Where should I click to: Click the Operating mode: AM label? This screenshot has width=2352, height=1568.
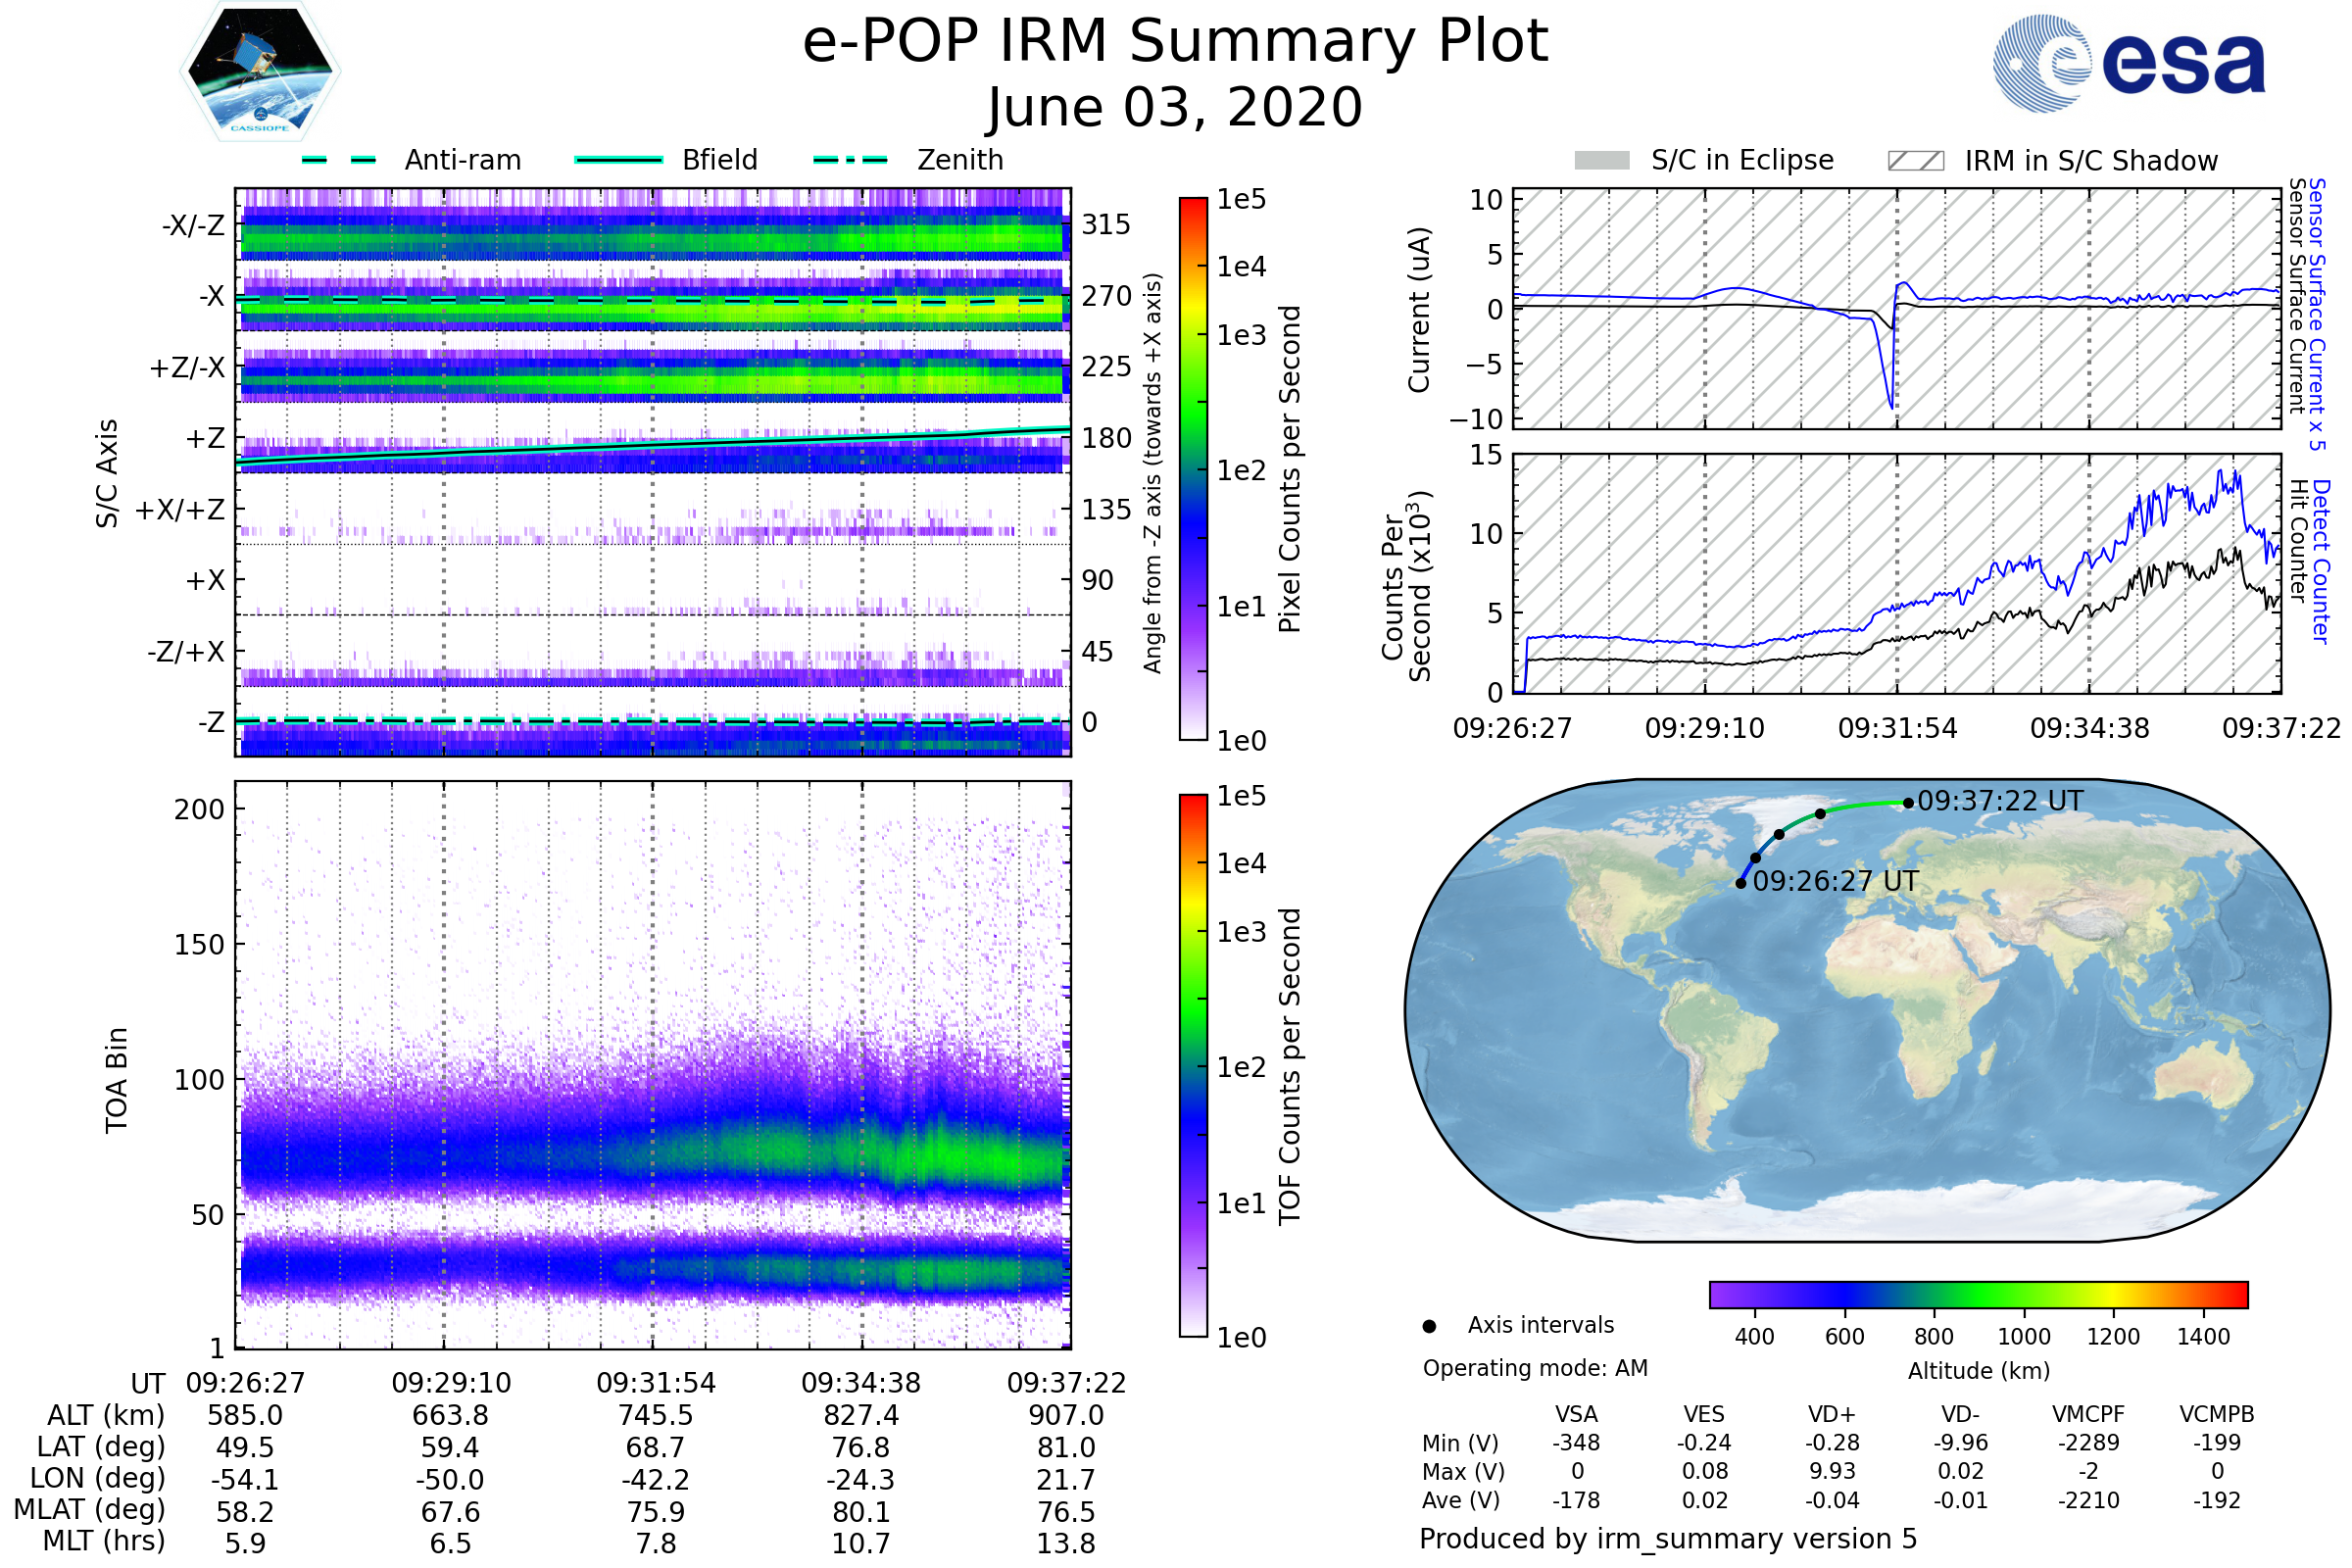pos(1535,1369)
